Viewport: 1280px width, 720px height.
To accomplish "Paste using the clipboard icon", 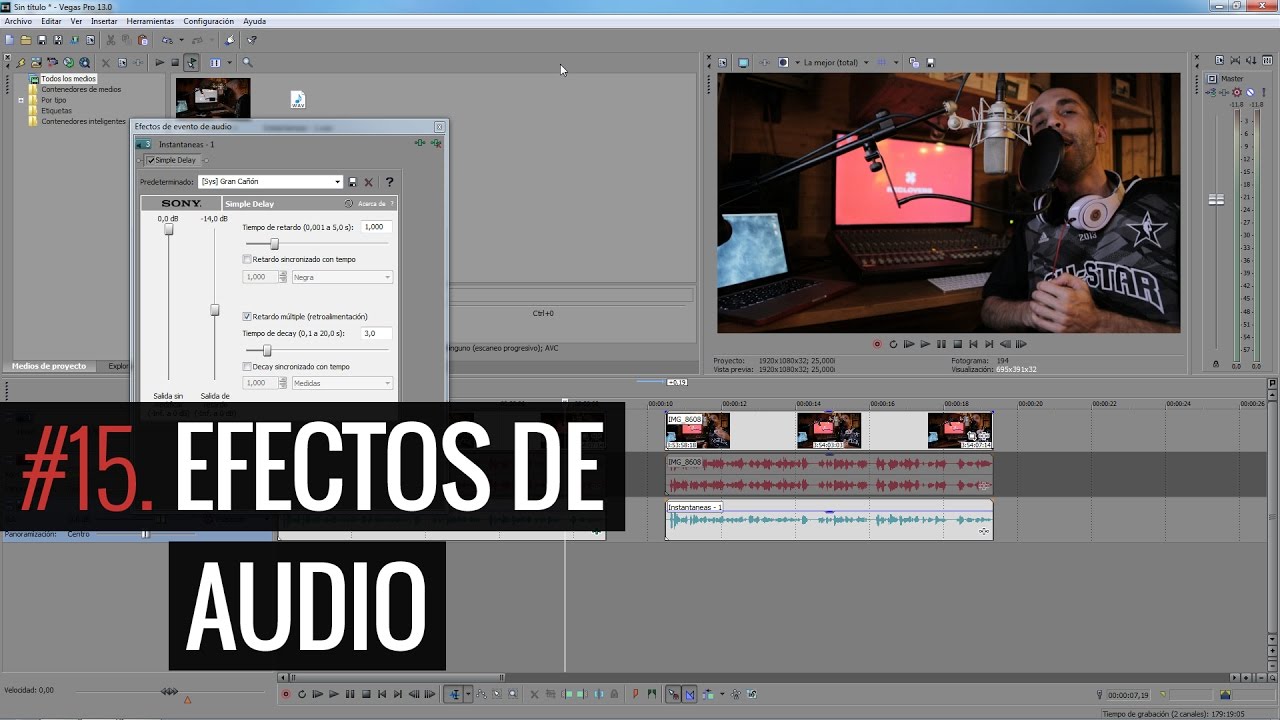I will coord(143,40).
